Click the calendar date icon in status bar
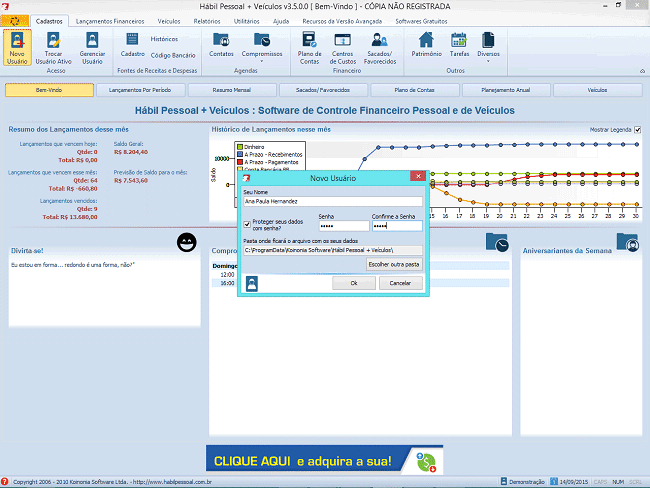 pos(554,481)
